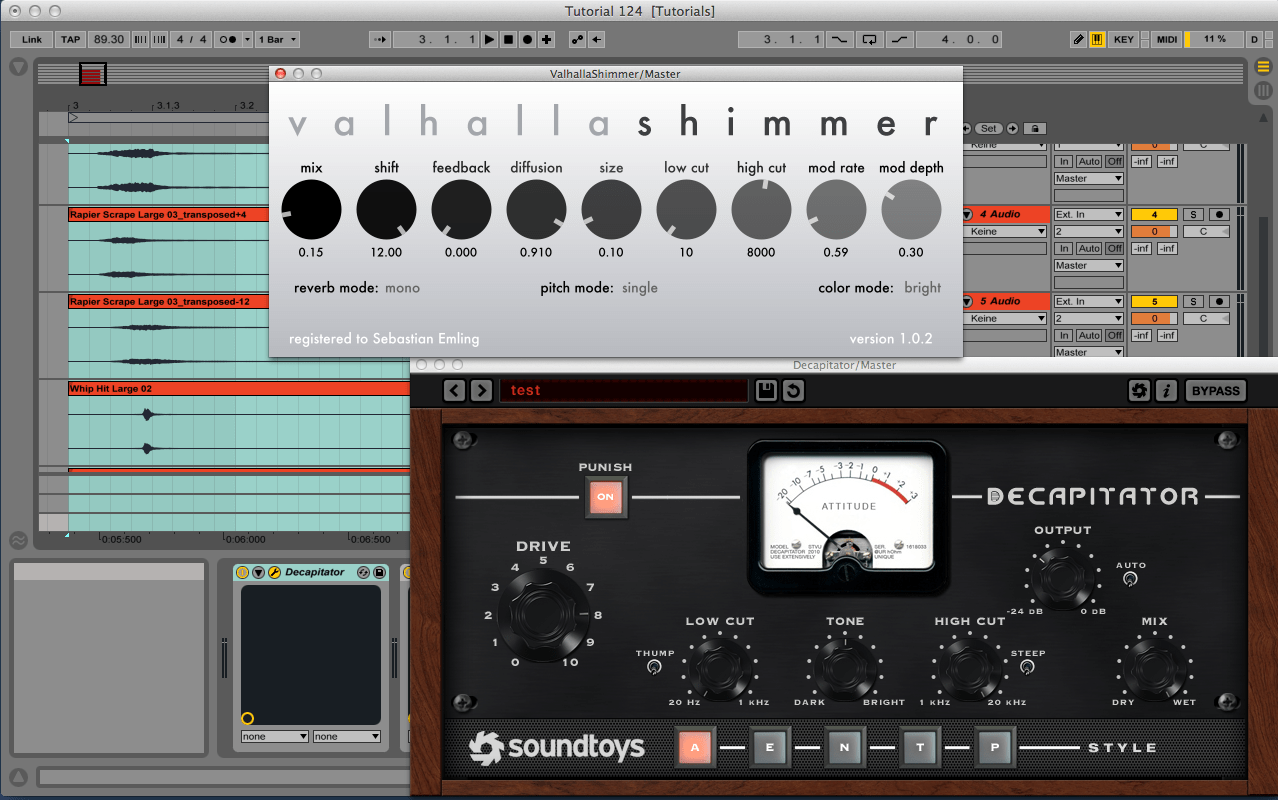
Task: Collapse the 5 Audio track fold triangle
Action: pyautogui.click(x=967, y=301)
